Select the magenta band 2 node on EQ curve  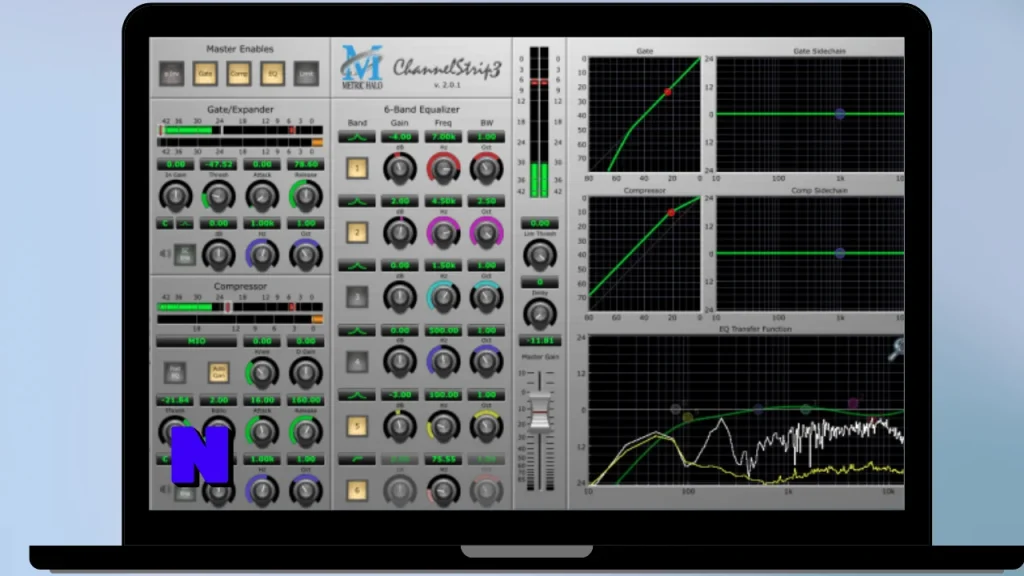tap(853, 404)
